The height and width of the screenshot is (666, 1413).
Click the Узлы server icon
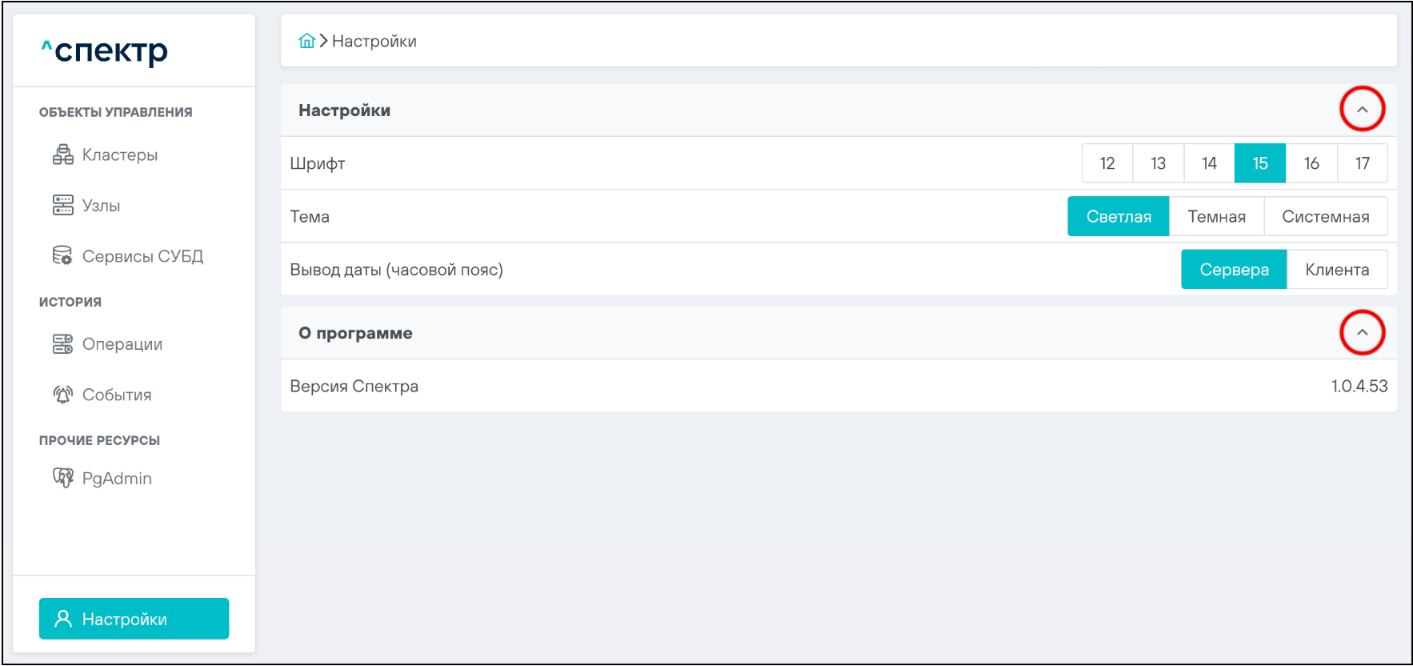coord(63,206)
